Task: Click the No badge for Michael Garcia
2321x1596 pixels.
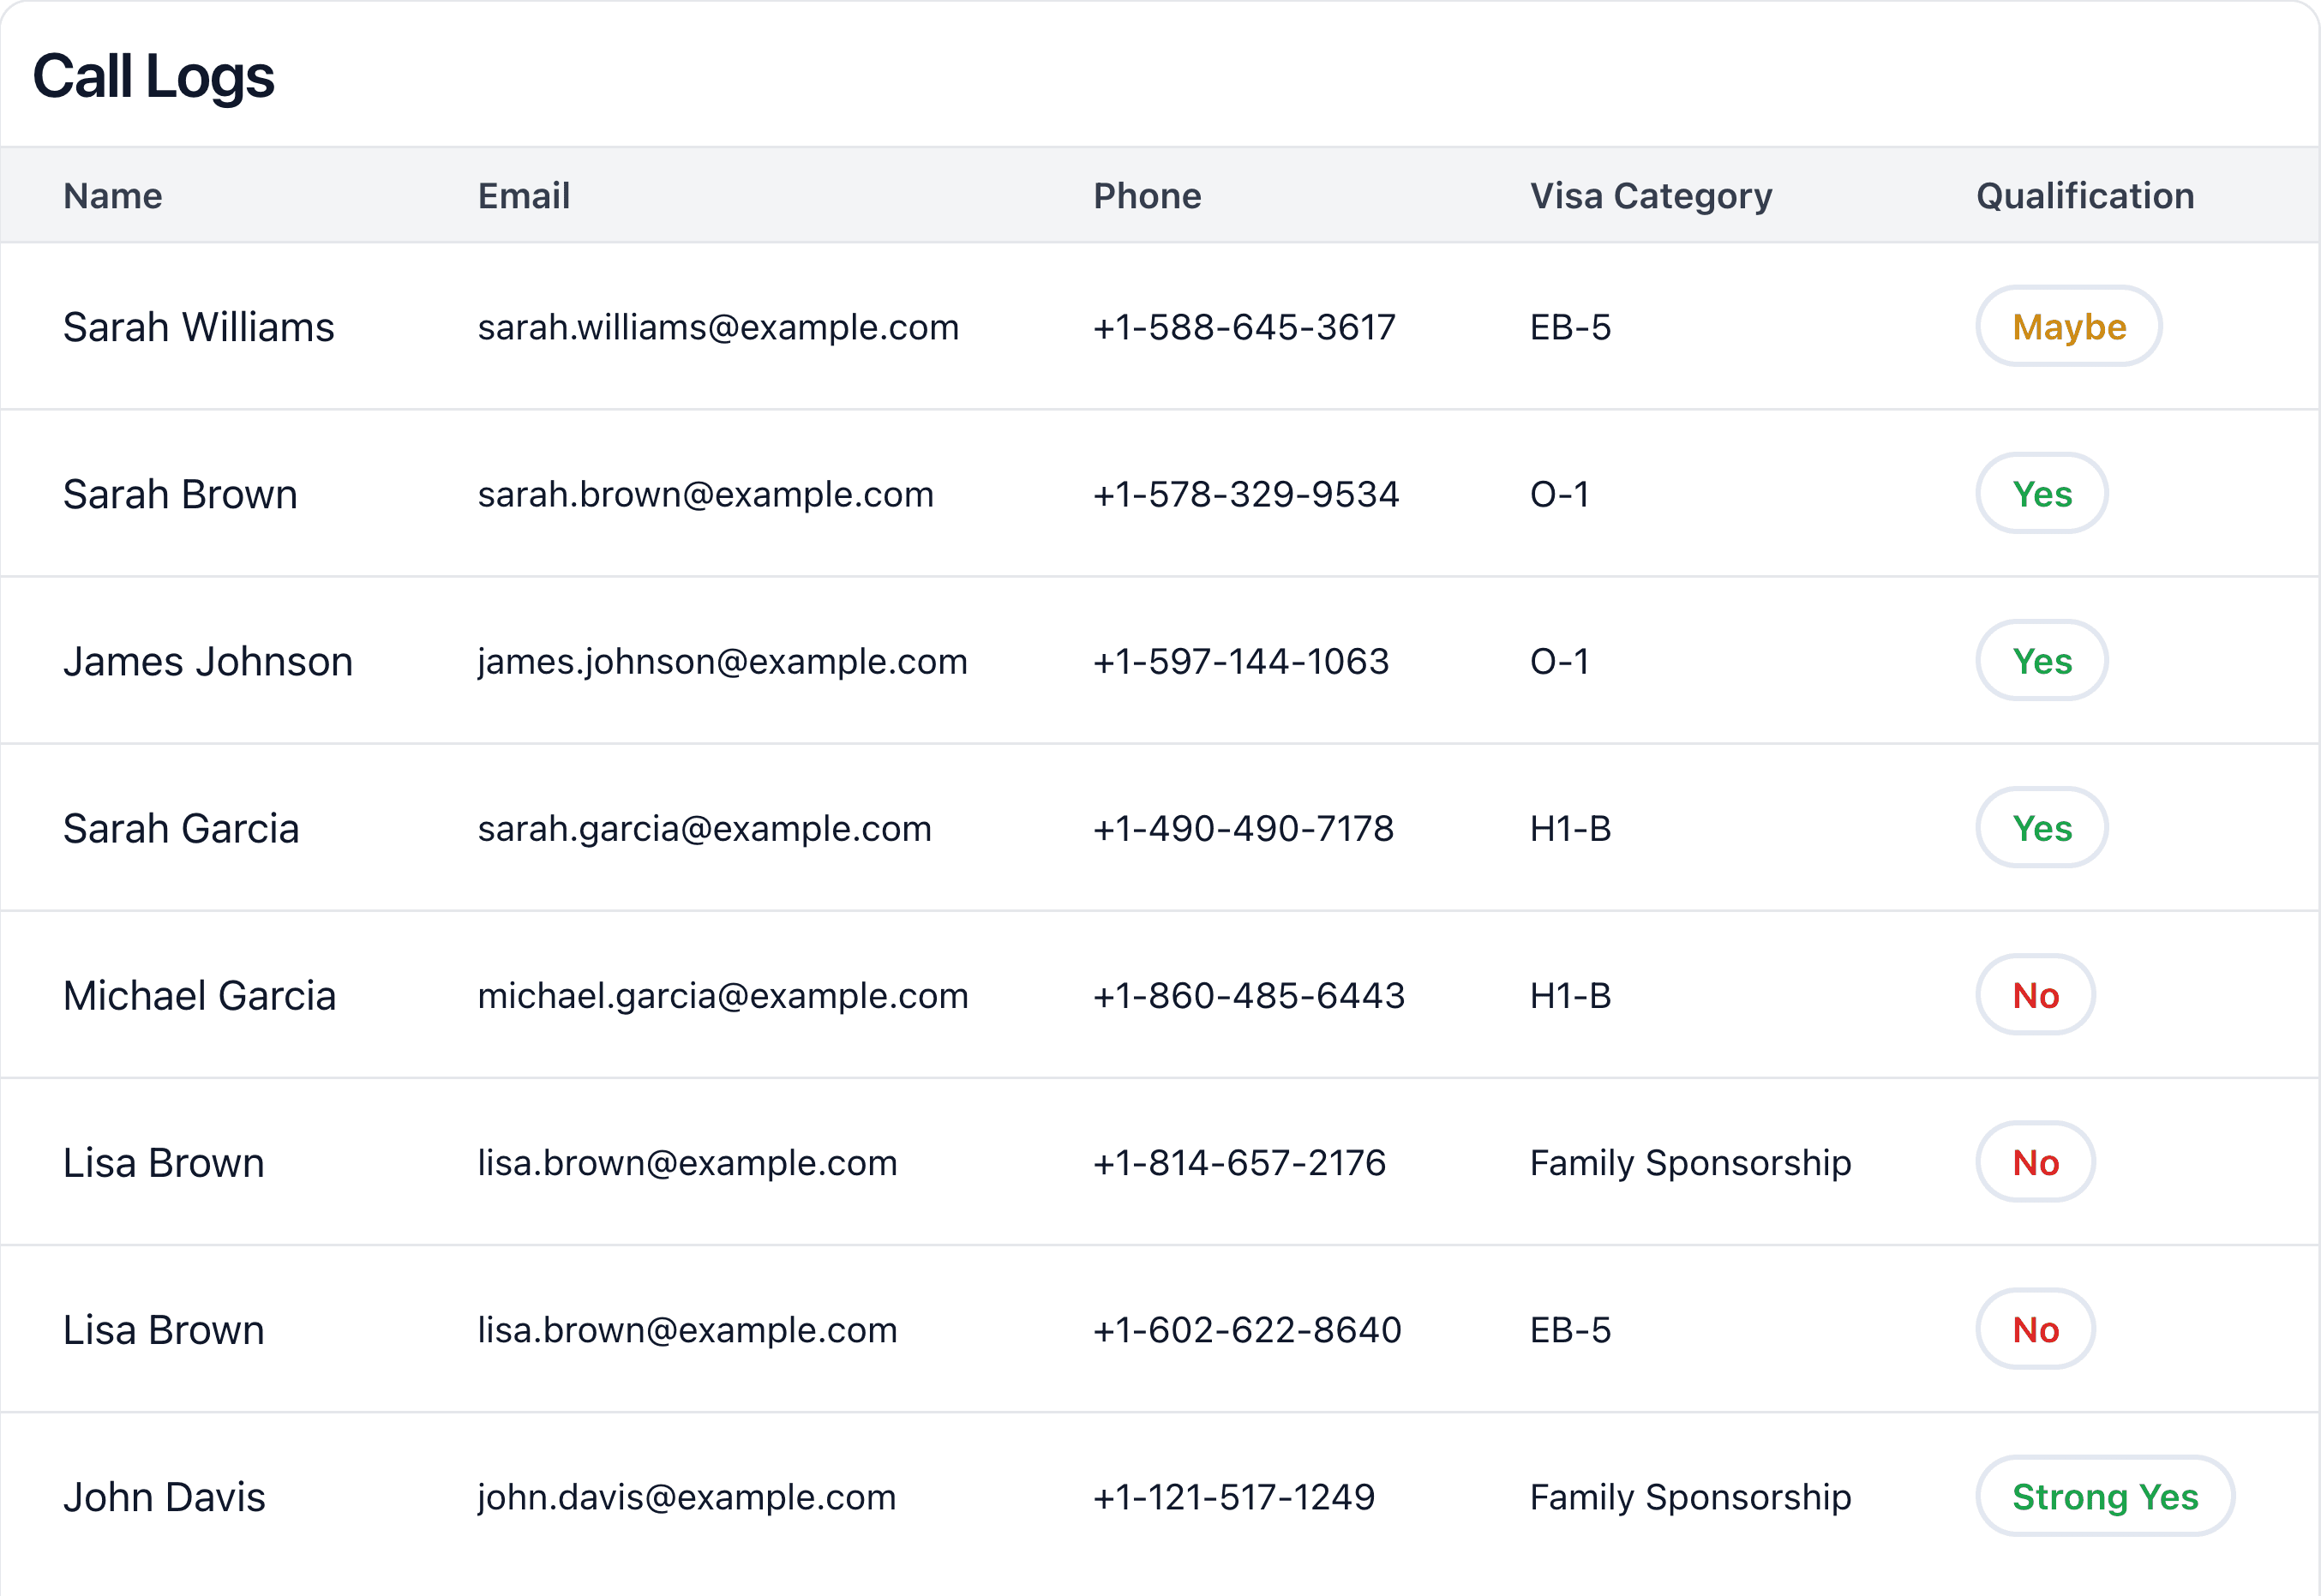Action: tap(2035, 996)
